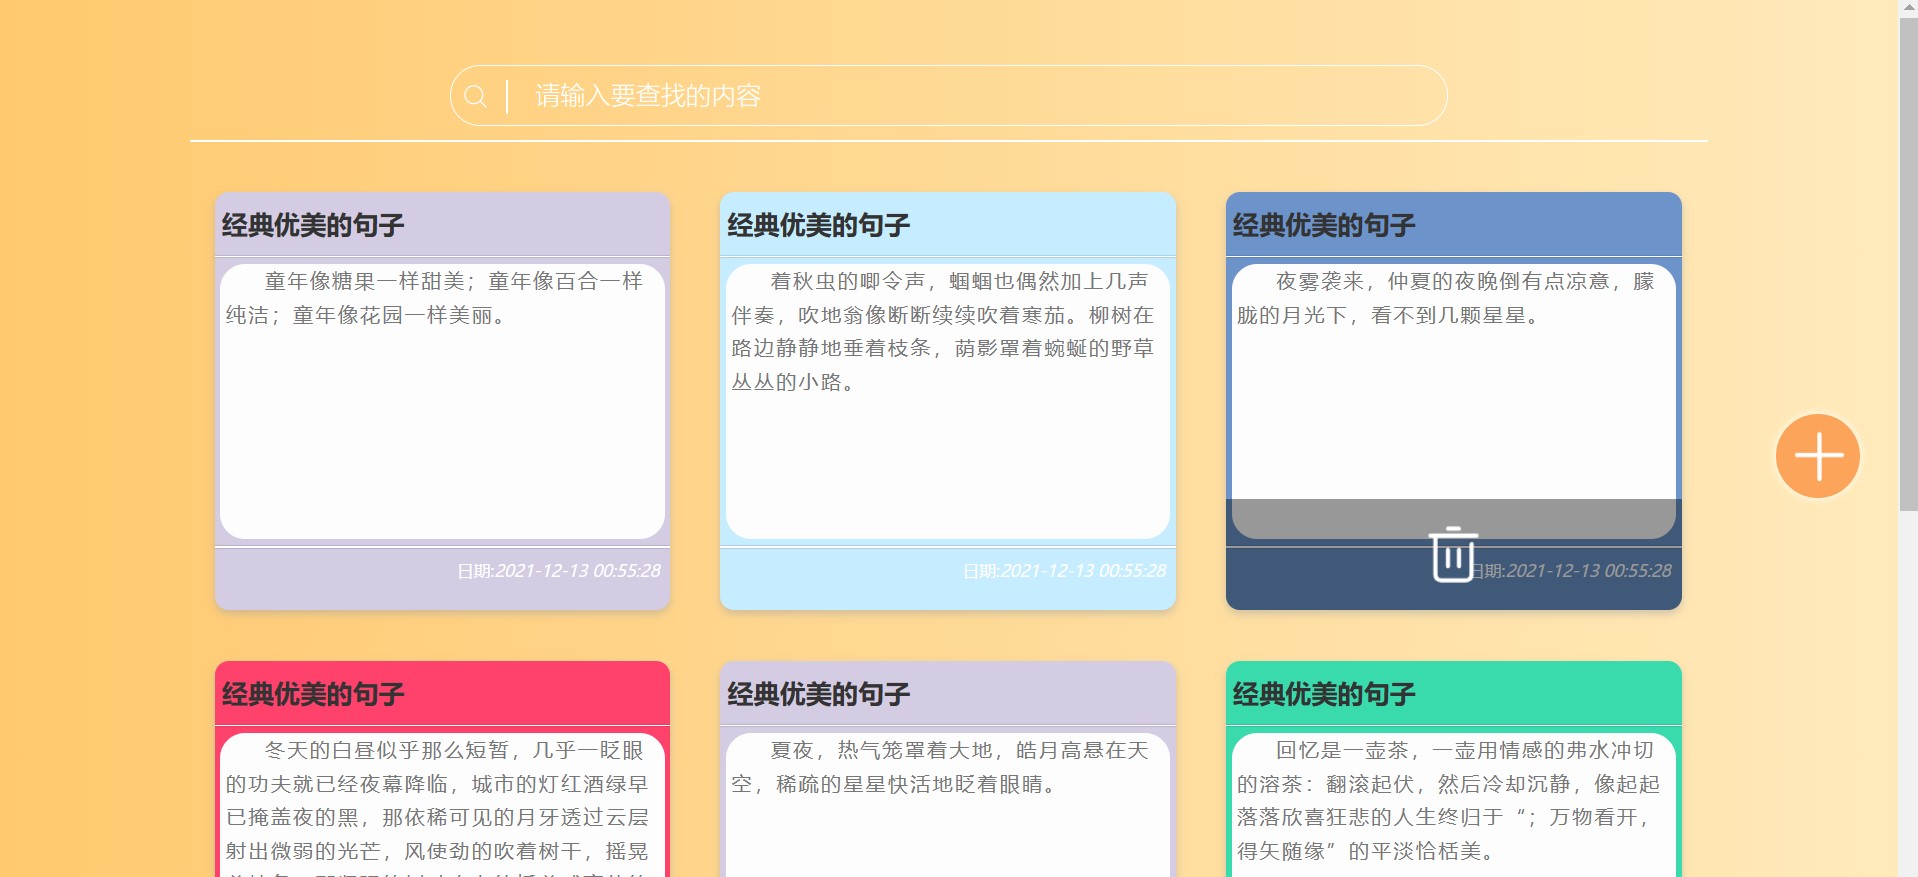1918x877 pixels.
Task: Click the title of the 夜雾袭来 note
Action: [1324, 225]
